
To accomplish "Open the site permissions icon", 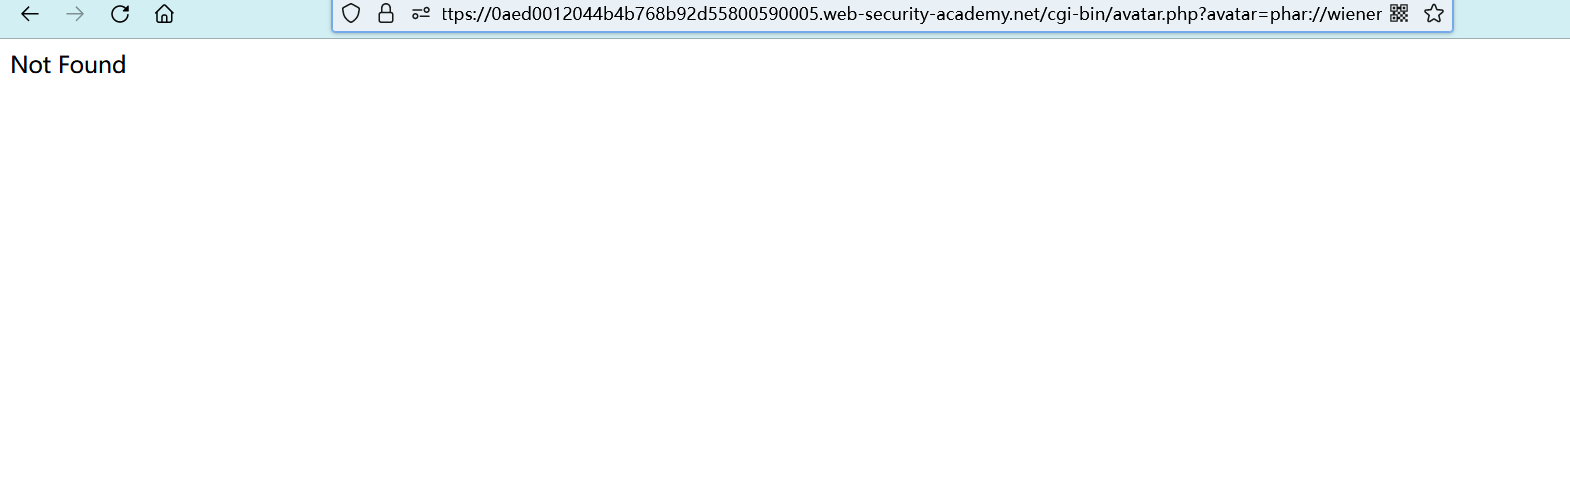I will [x=421, y=14].
